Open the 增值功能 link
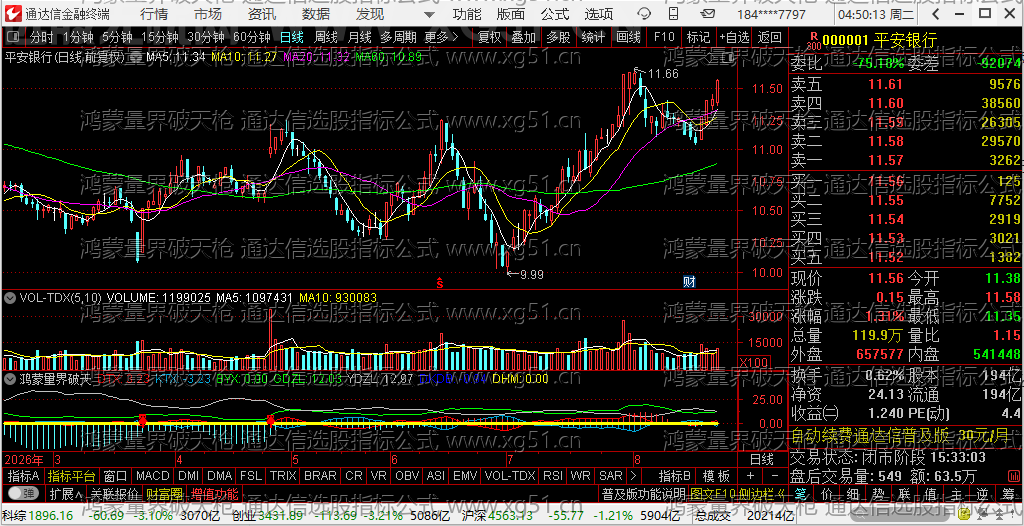 coord(215,493)
